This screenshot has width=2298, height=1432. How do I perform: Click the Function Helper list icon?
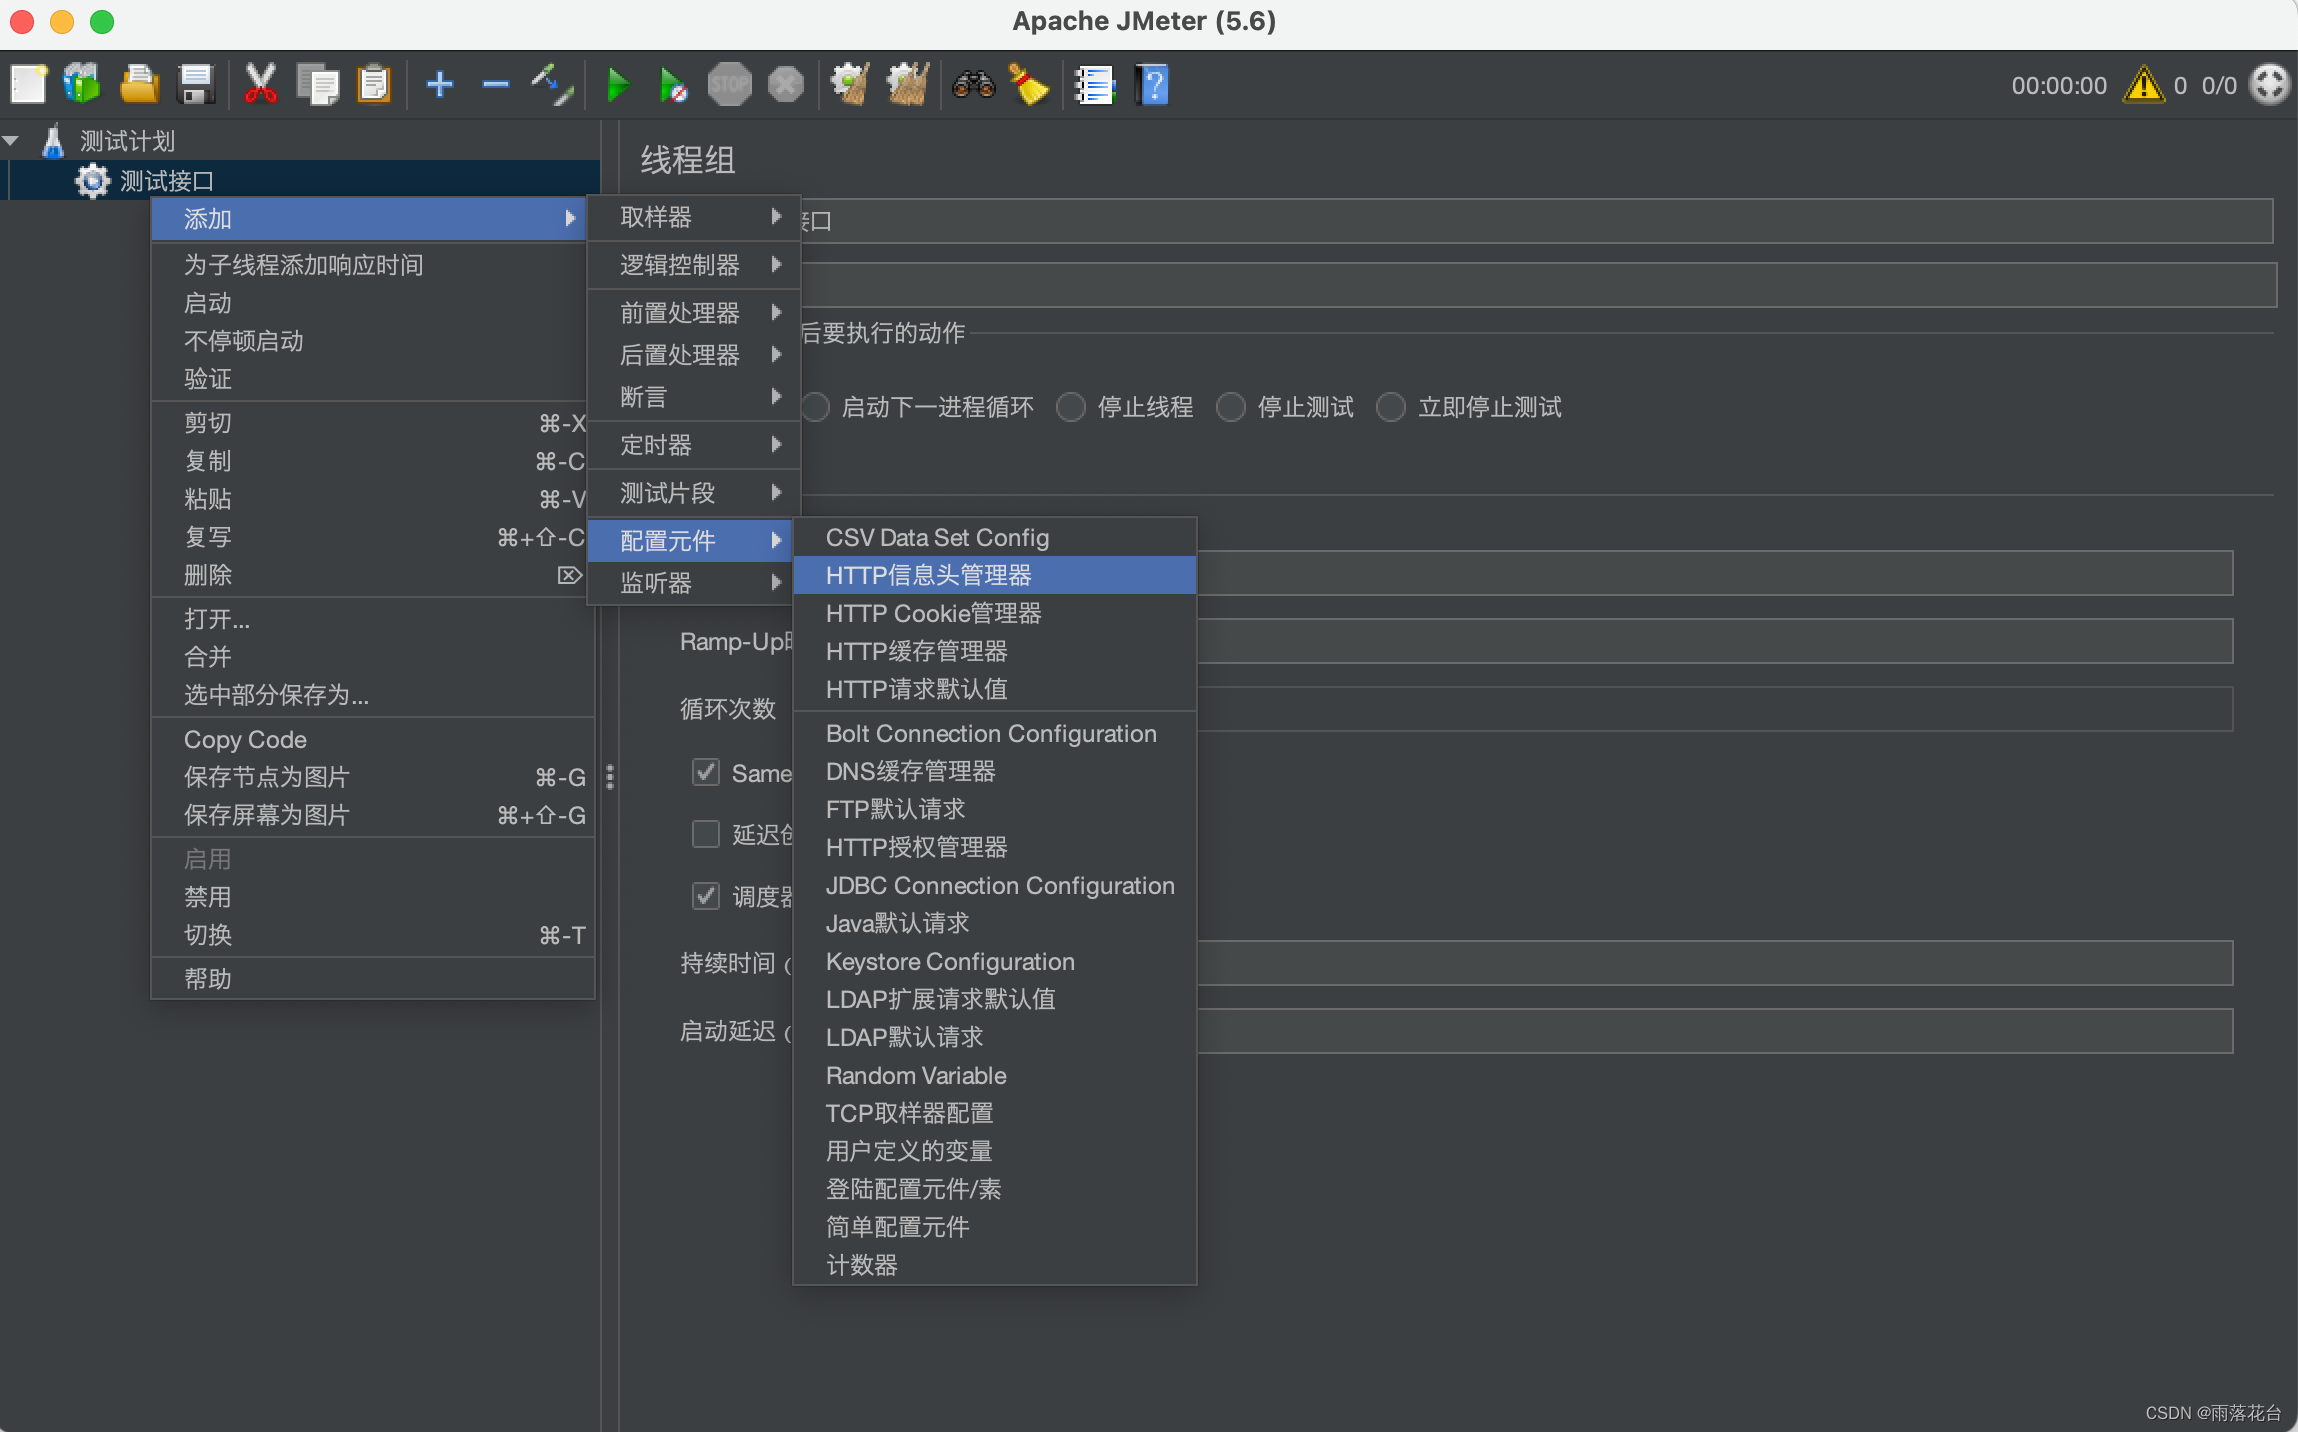(x=1095, y=85)
